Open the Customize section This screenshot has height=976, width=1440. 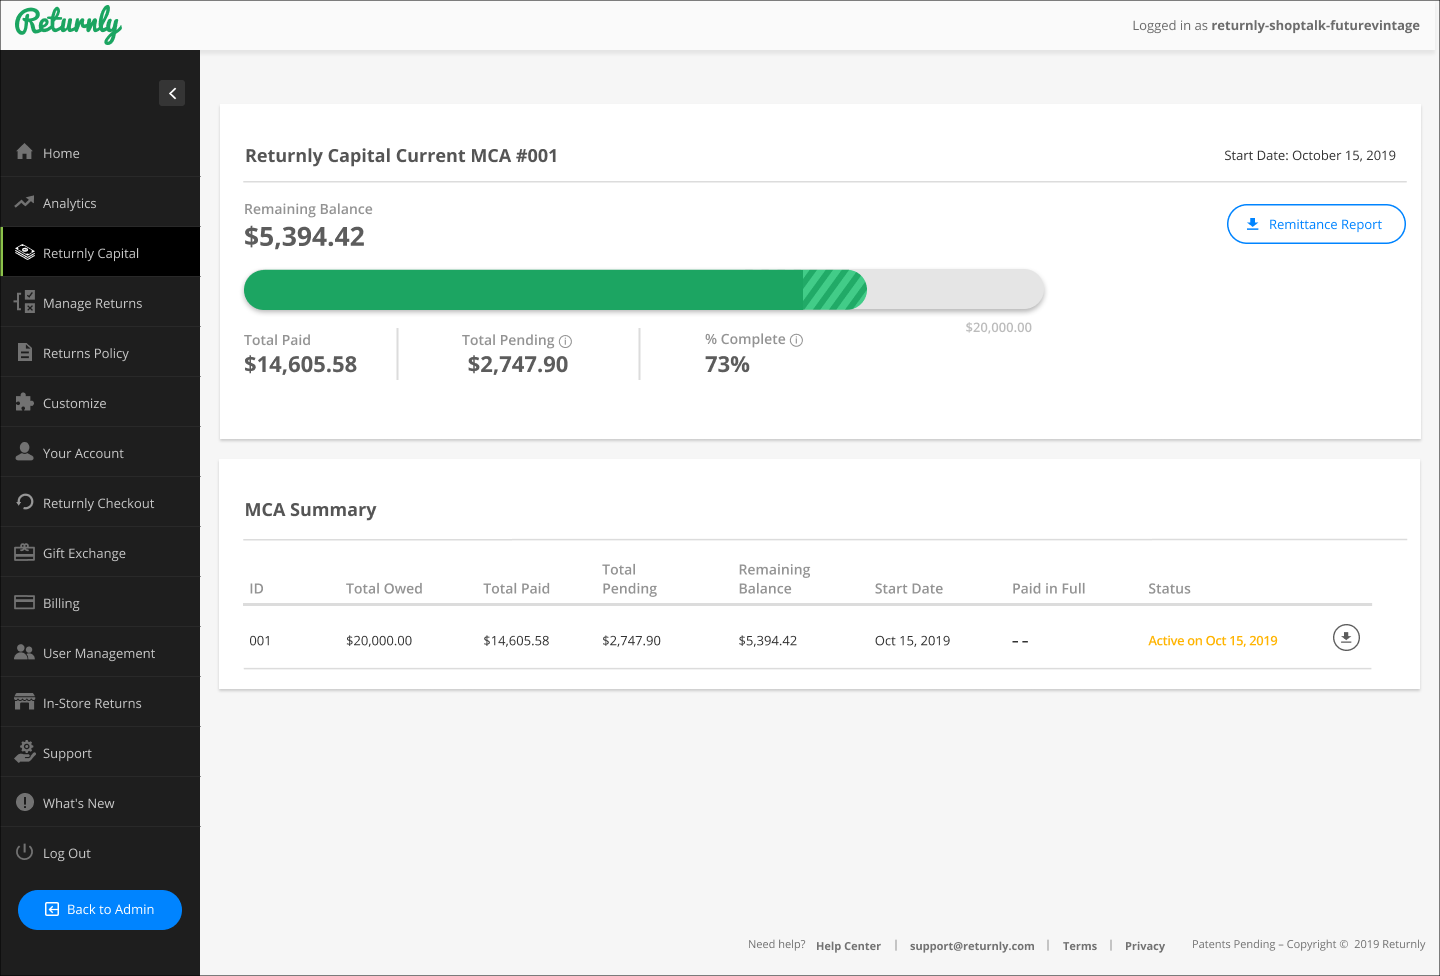100,402
